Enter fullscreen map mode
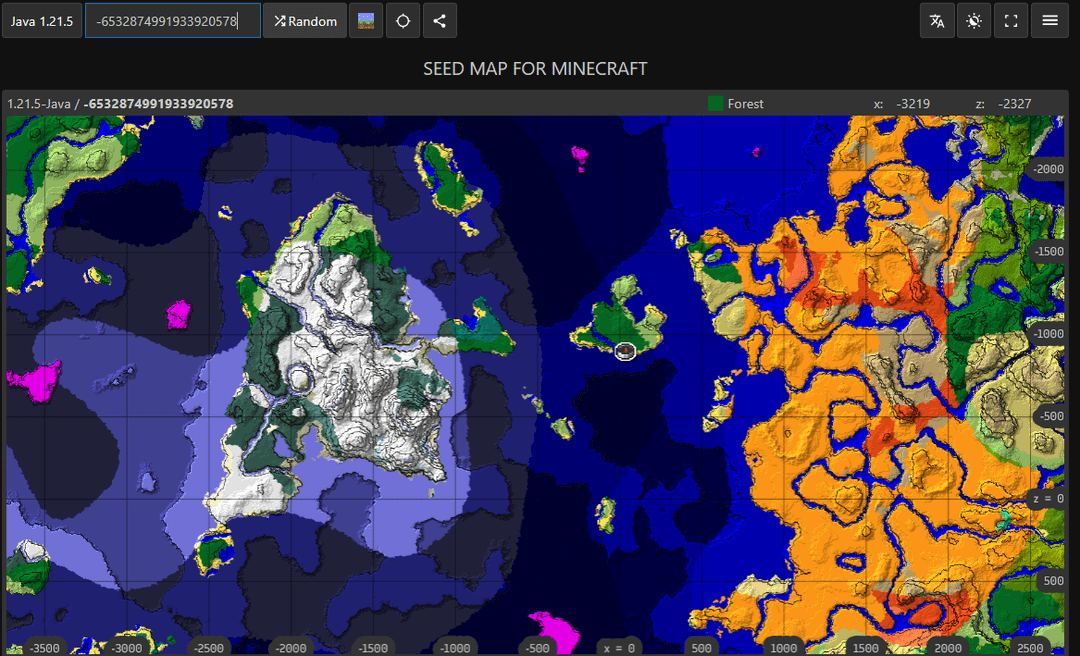Image resolution: width=1080 pixels, height=656 pixels. coord(1011,21)
